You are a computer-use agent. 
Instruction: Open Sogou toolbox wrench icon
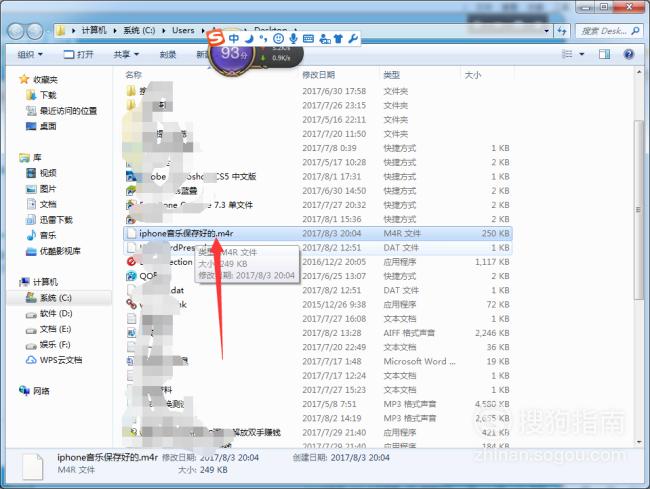(x=353, y=39)
